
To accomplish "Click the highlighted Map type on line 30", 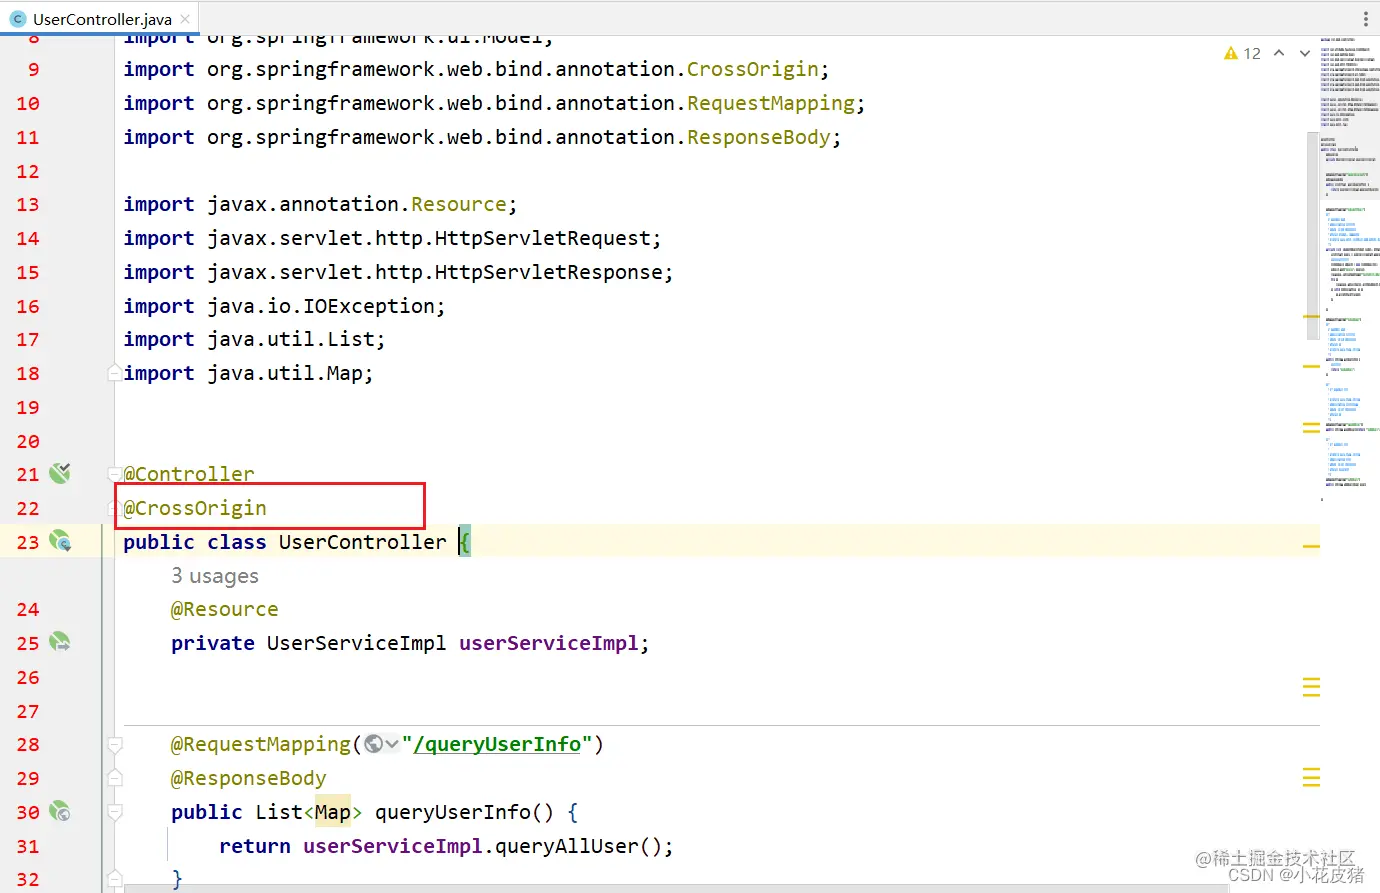I will pyautogui.click(x=333, y=812).
